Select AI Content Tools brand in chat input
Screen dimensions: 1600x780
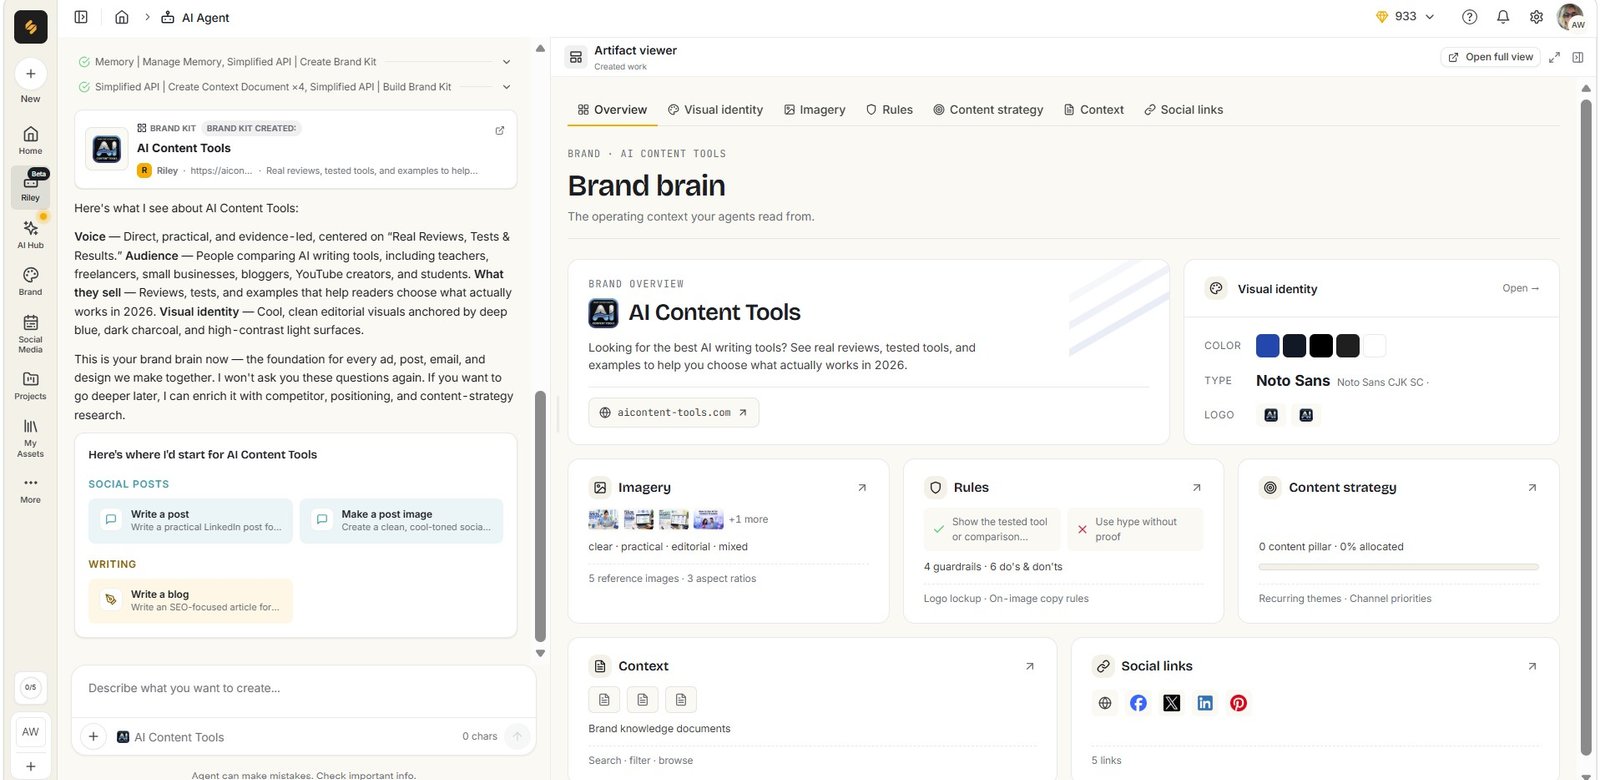tap(170, 737)
